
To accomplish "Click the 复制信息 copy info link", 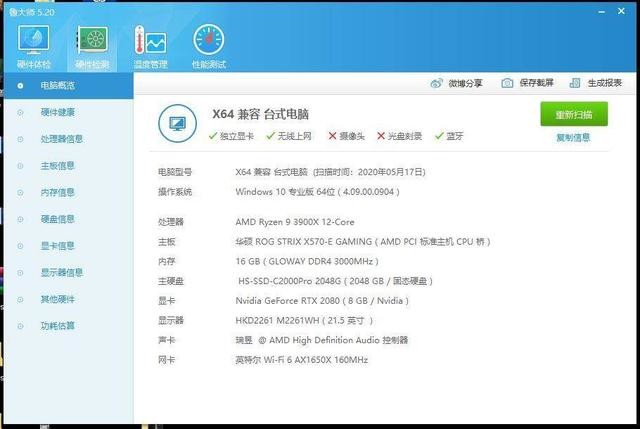I will click(573, 138).
